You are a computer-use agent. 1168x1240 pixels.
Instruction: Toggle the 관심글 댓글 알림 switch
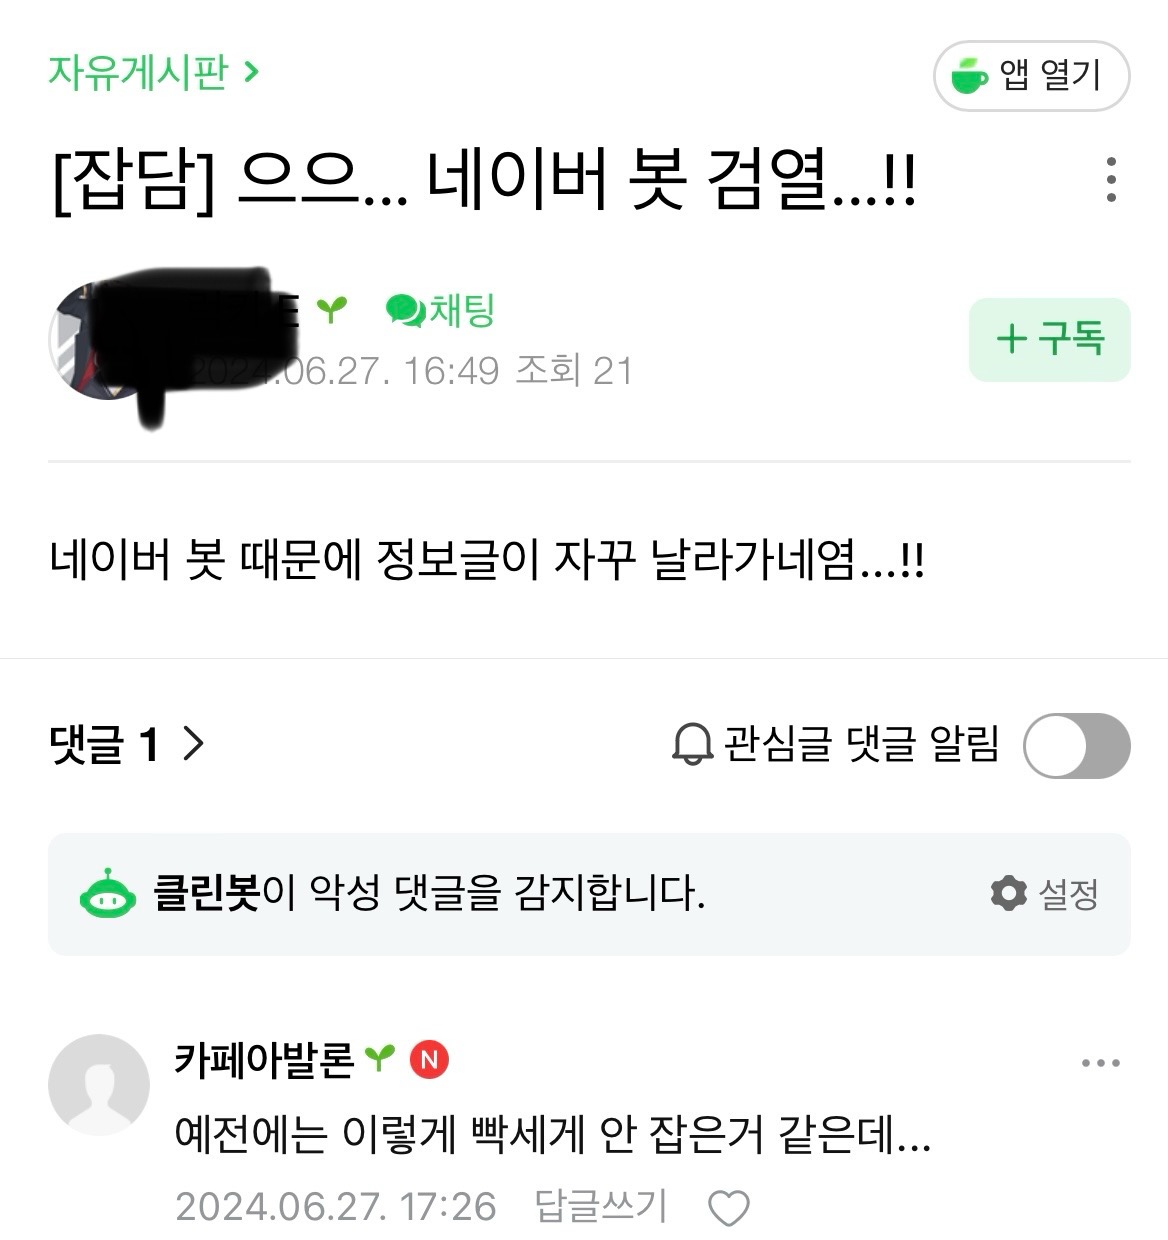(x=1076, y=745)
